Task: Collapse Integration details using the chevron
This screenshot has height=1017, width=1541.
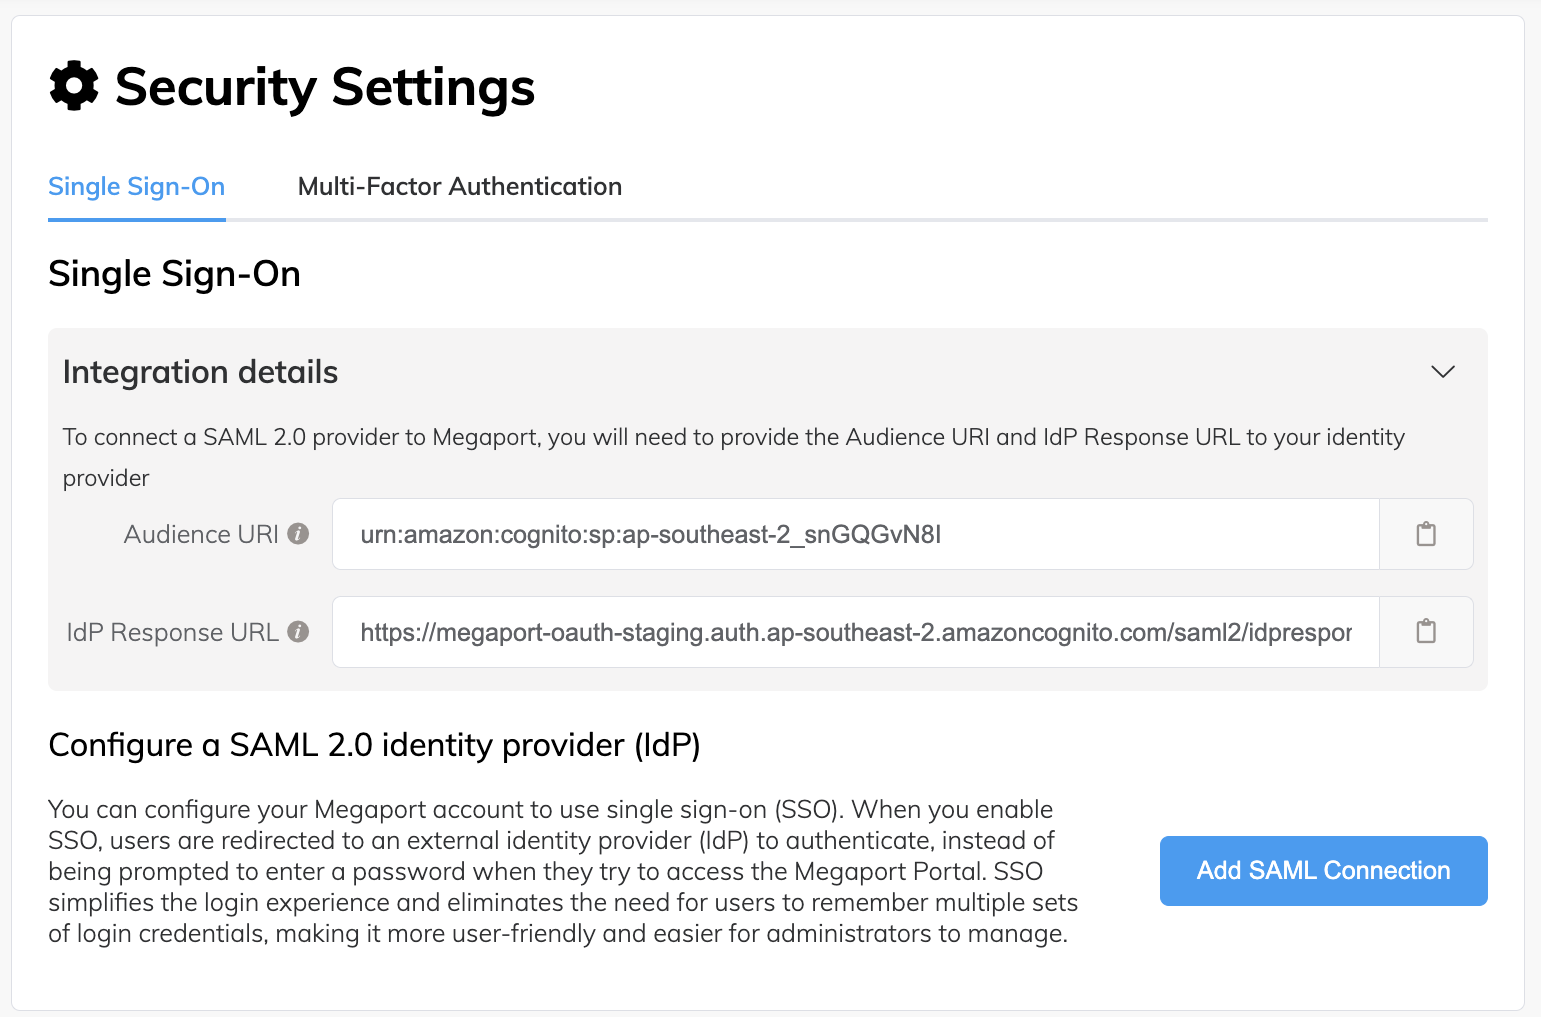Action: coord(1443,371)
